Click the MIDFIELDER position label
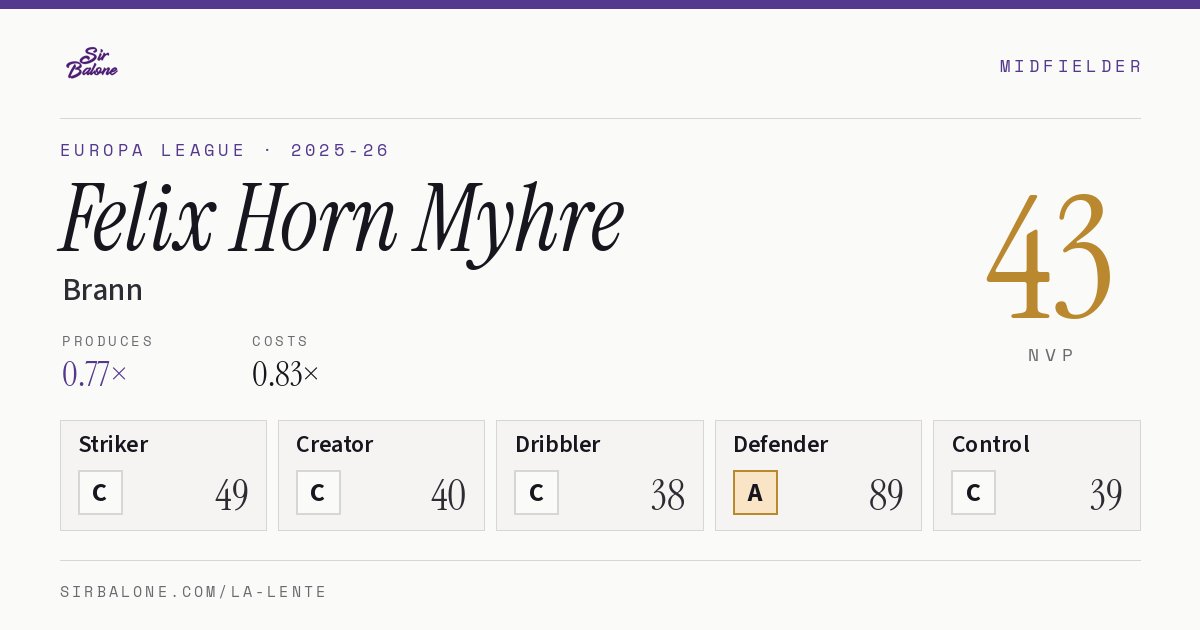Screen dimensions: 1200x630 [x=1071, y=66]
